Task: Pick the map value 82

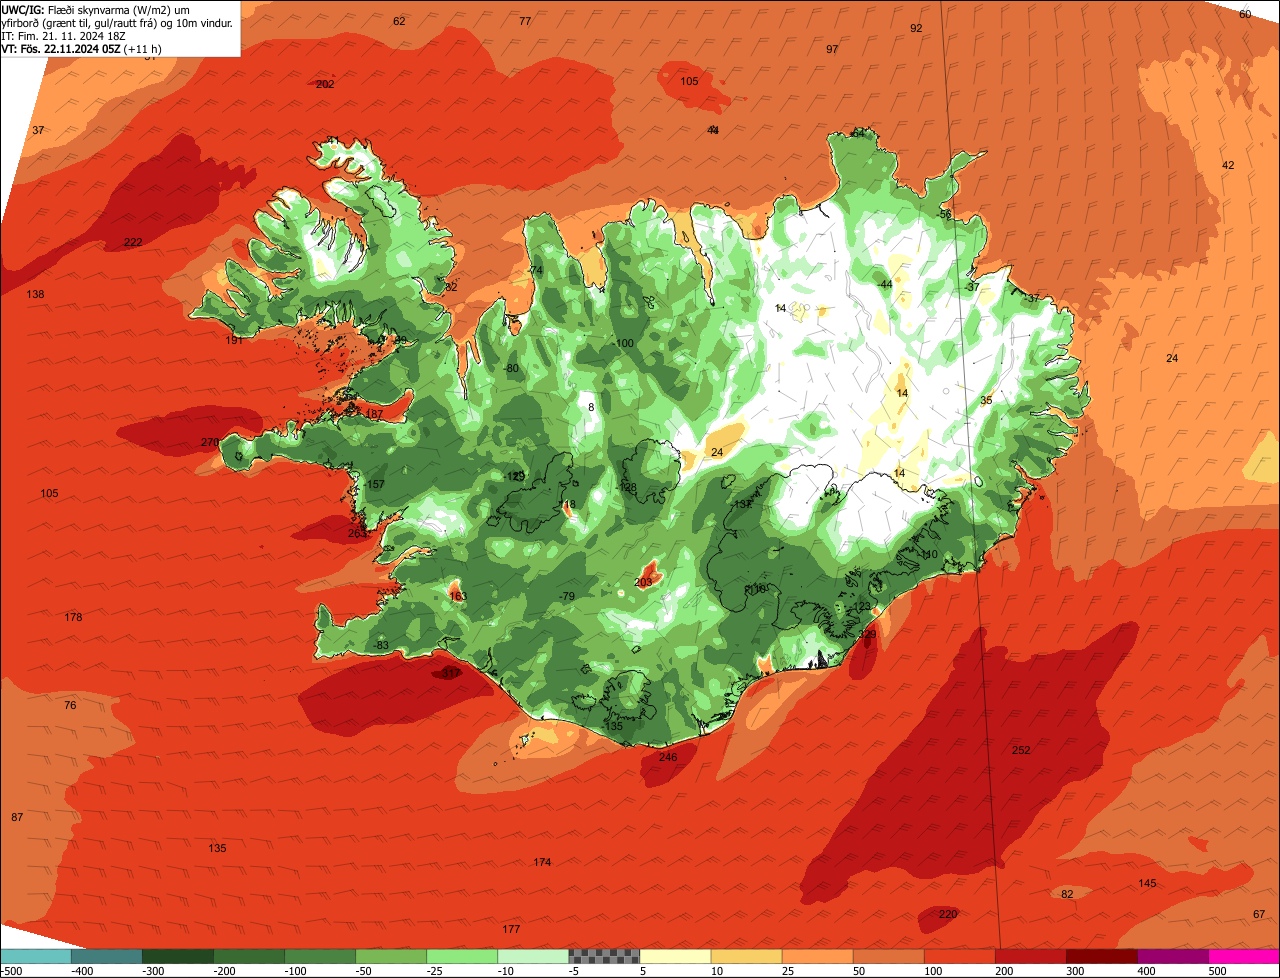Action: (1067, 894)
